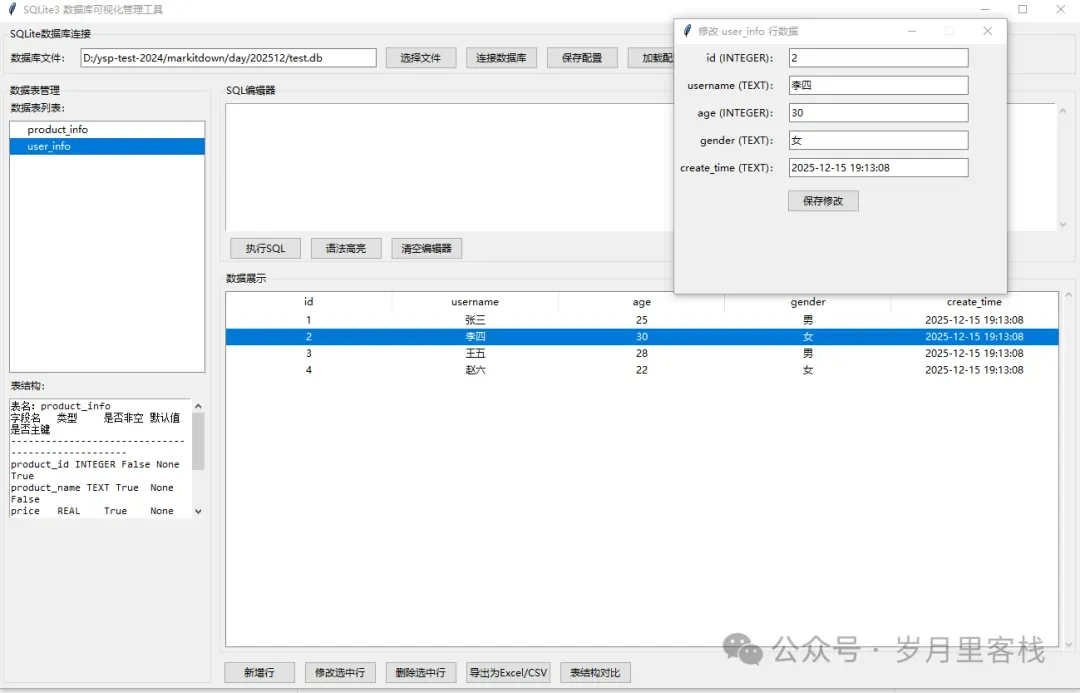Screen dimensions: 1080x693
Task: Click the up arrow of 表结构 scrollbar
Action: point(198,406)
